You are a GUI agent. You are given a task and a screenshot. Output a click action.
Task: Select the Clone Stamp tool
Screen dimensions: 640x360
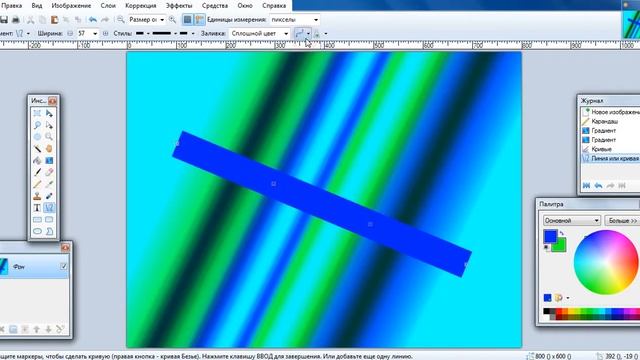click(x=37, y=196)
